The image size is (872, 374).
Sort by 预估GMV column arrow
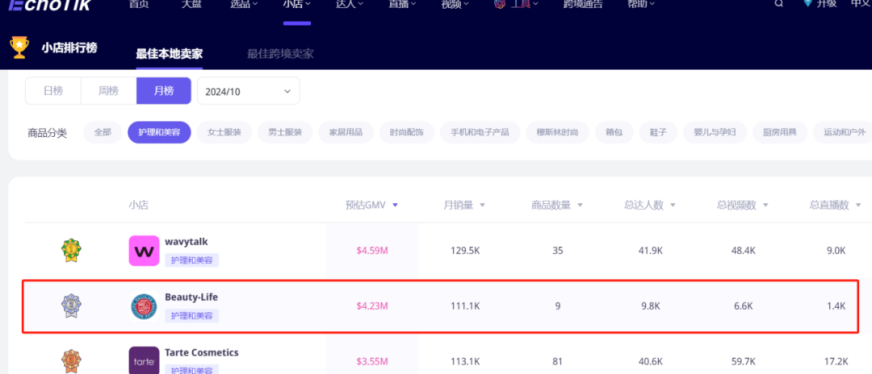(x=395, y=205)
